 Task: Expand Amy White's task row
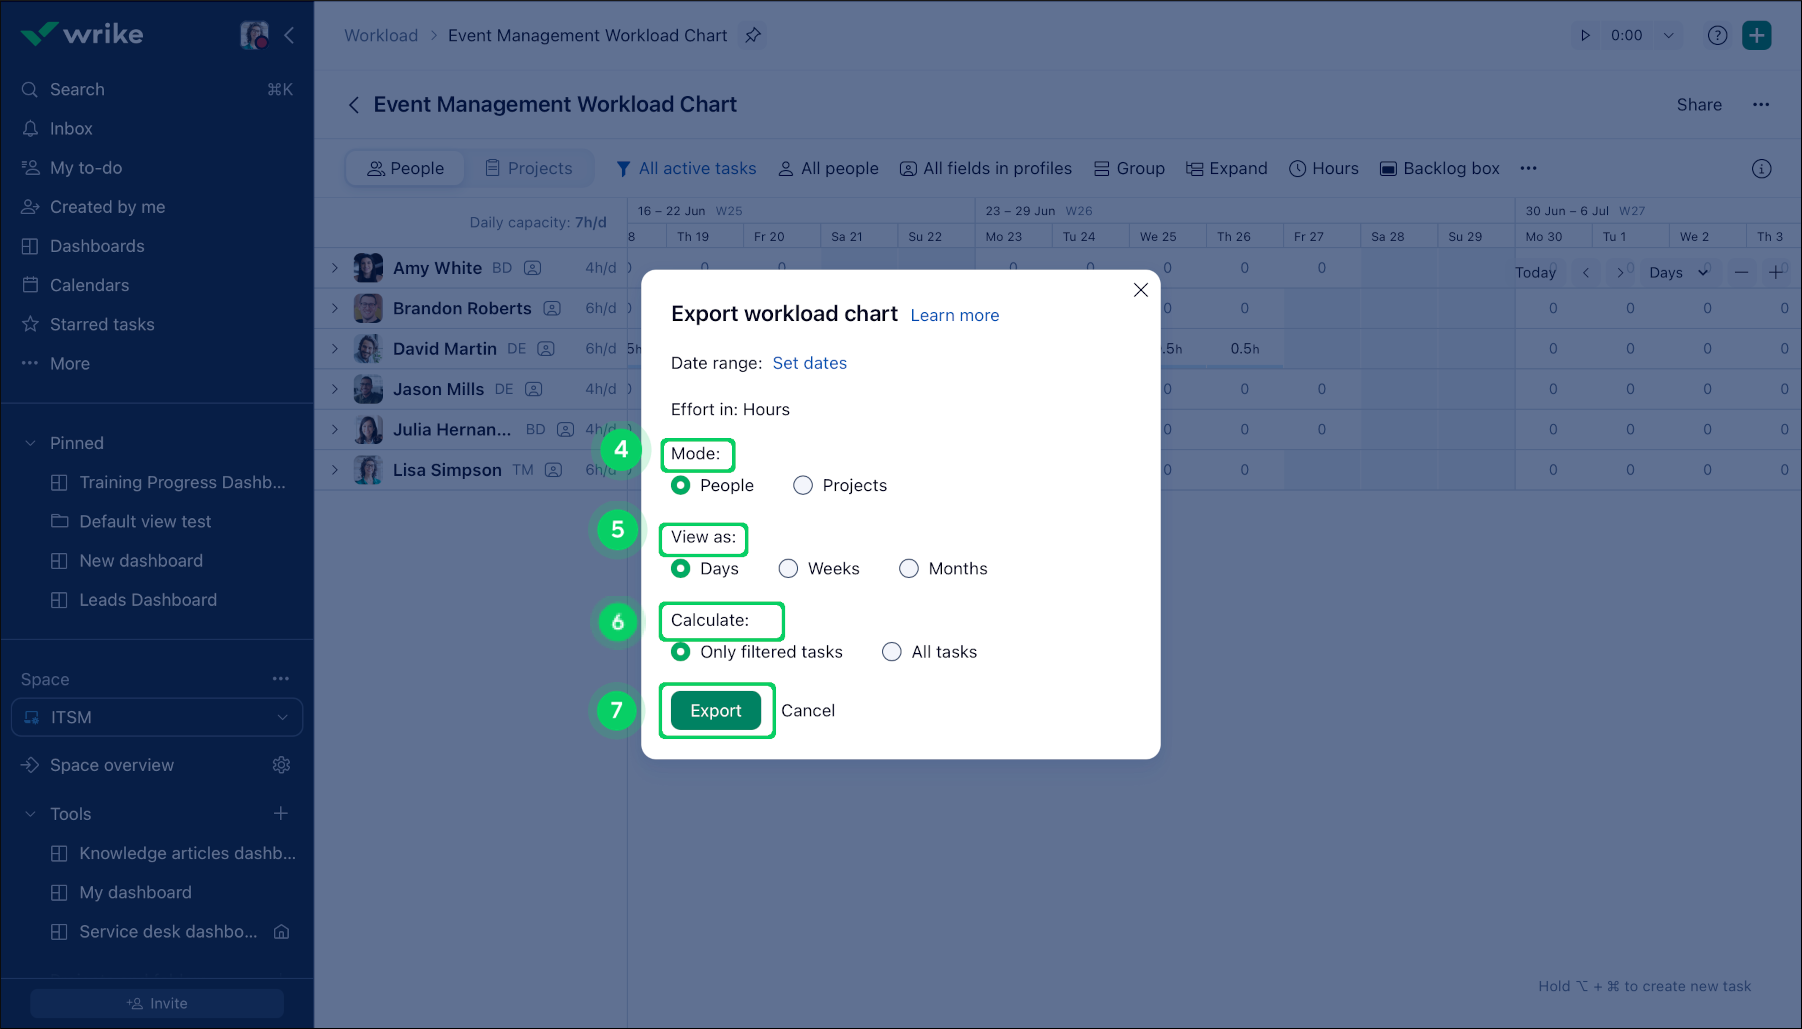pos(335,268)
